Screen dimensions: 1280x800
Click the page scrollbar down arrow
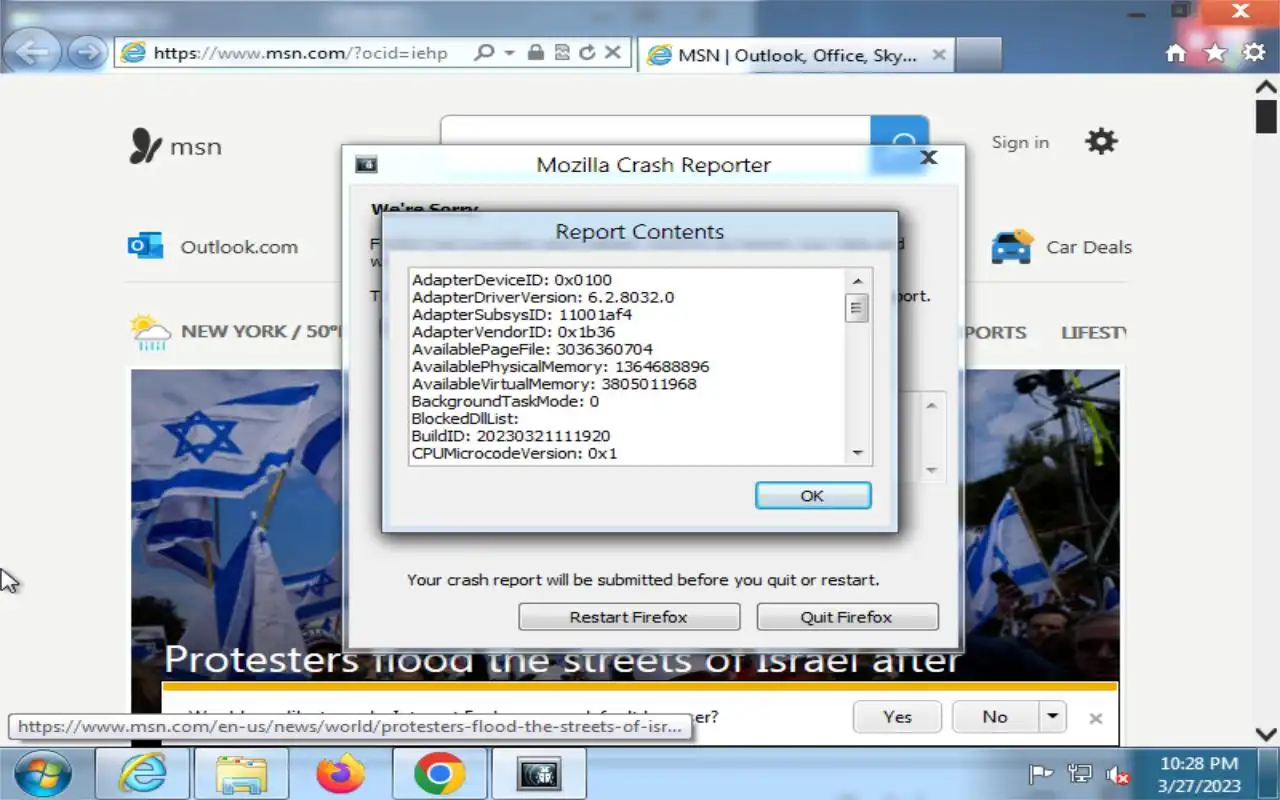(1266, 733)
